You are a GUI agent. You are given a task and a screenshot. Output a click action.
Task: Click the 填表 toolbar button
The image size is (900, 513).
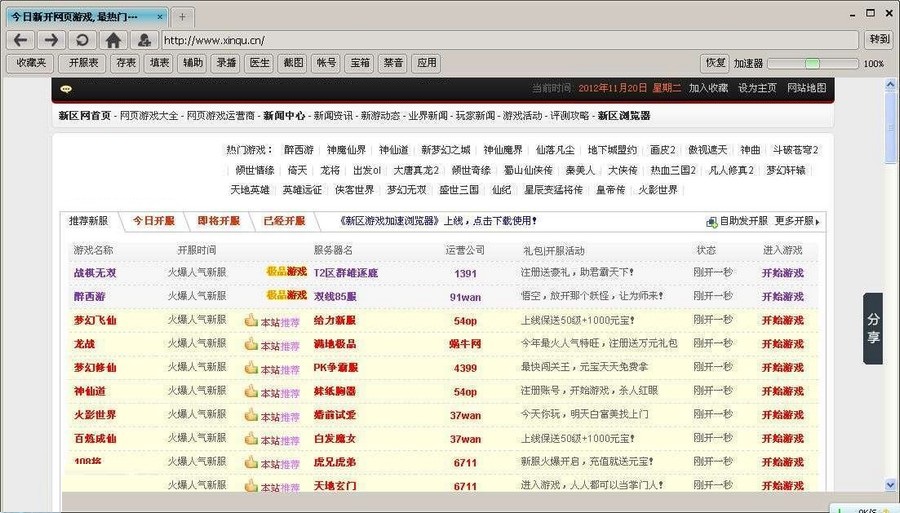click(159, 63)
